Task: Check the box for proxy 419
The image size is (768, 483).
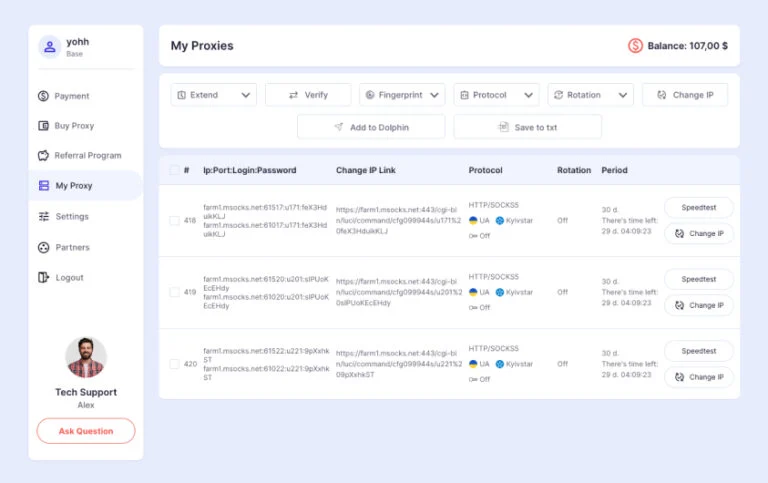Action: pyautogui.click(x=174, y=292)
